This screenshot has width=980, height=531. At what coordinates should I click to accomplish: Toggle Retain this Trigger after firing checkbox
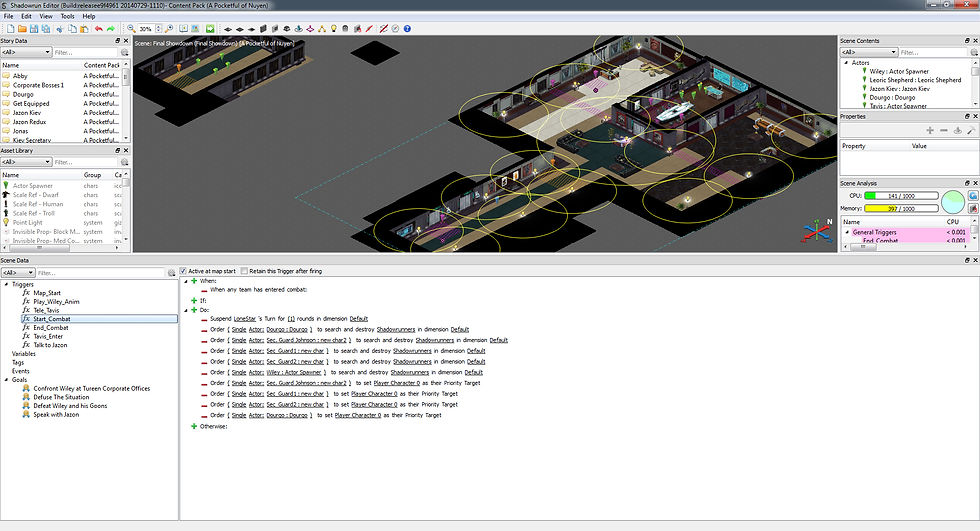244,271
